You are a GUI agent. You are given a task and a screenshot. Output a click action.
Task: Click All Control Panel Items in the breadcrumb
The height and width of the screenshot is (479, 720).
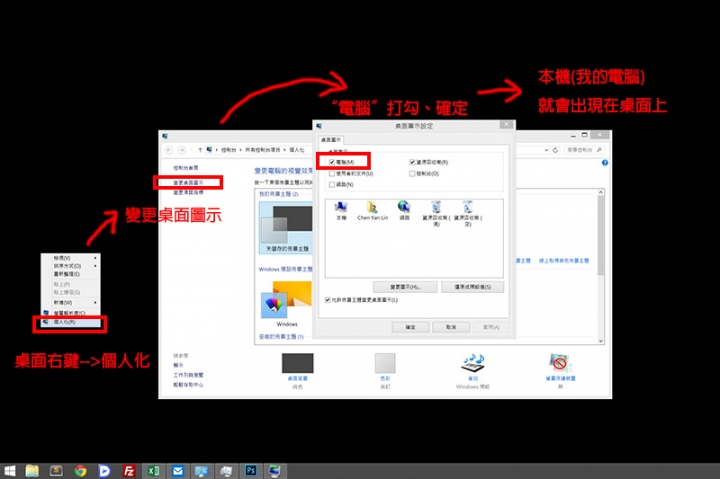262,150
